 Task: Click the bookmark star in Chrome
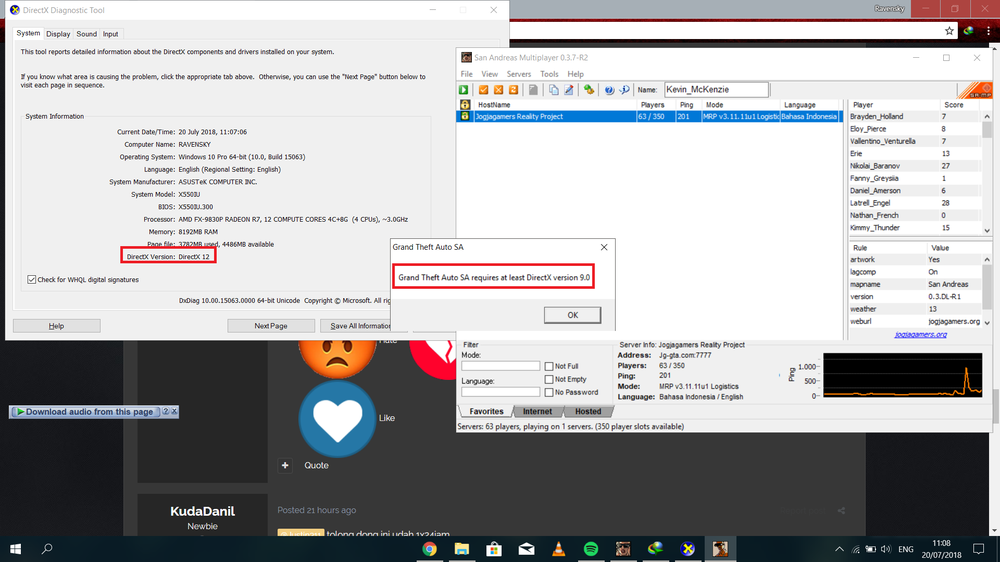[949, 31]
